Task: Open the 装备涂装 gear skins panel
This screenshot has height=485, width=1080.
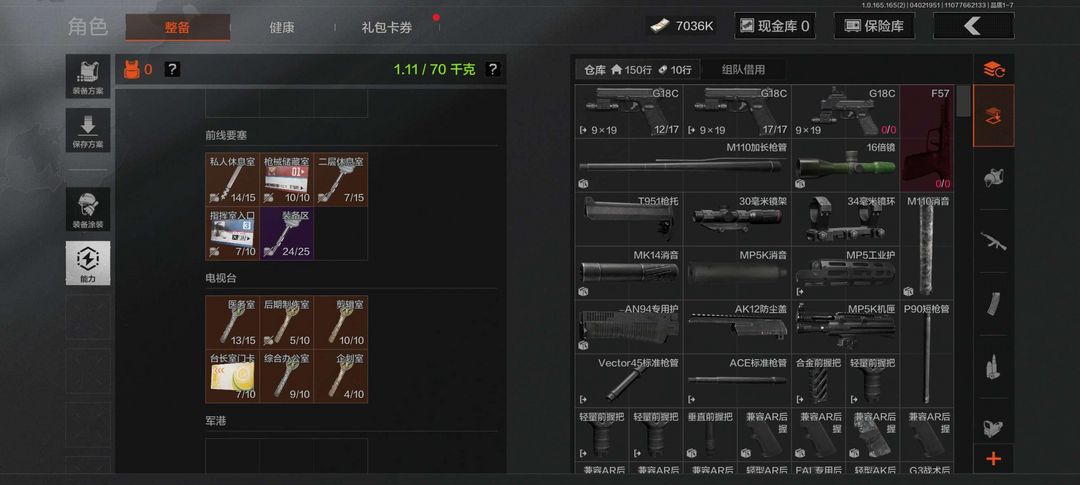Action: tap(88, 208)
